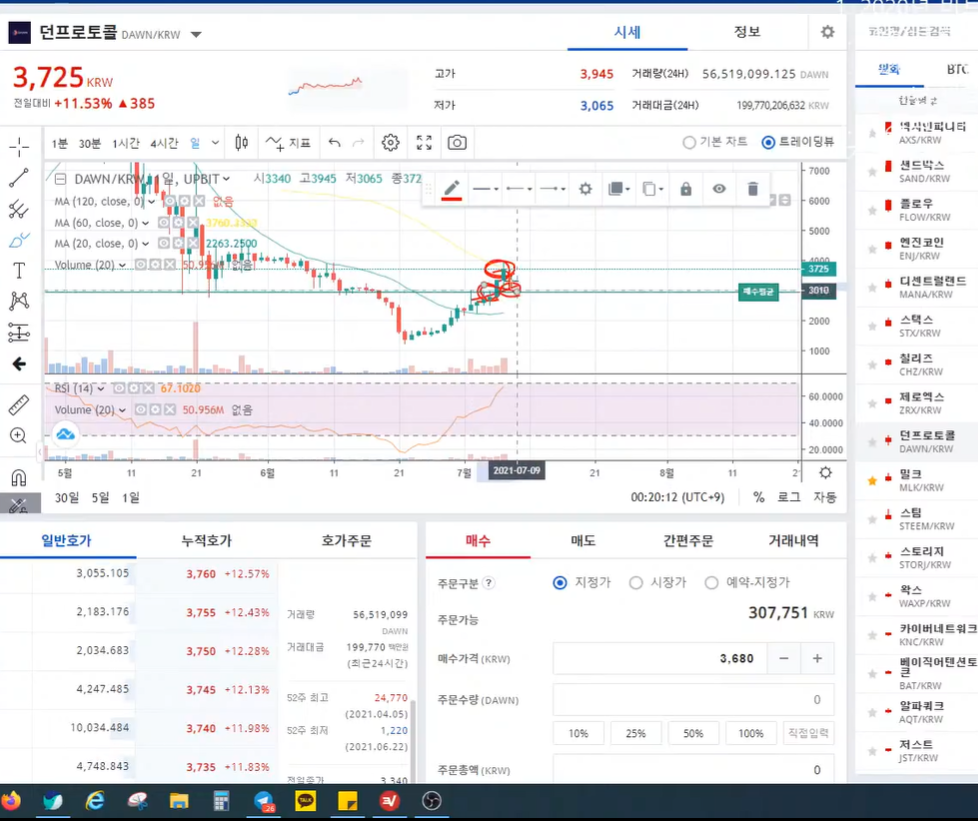Select the 30일 date range
Screen dimensions: 978x821
67,497
